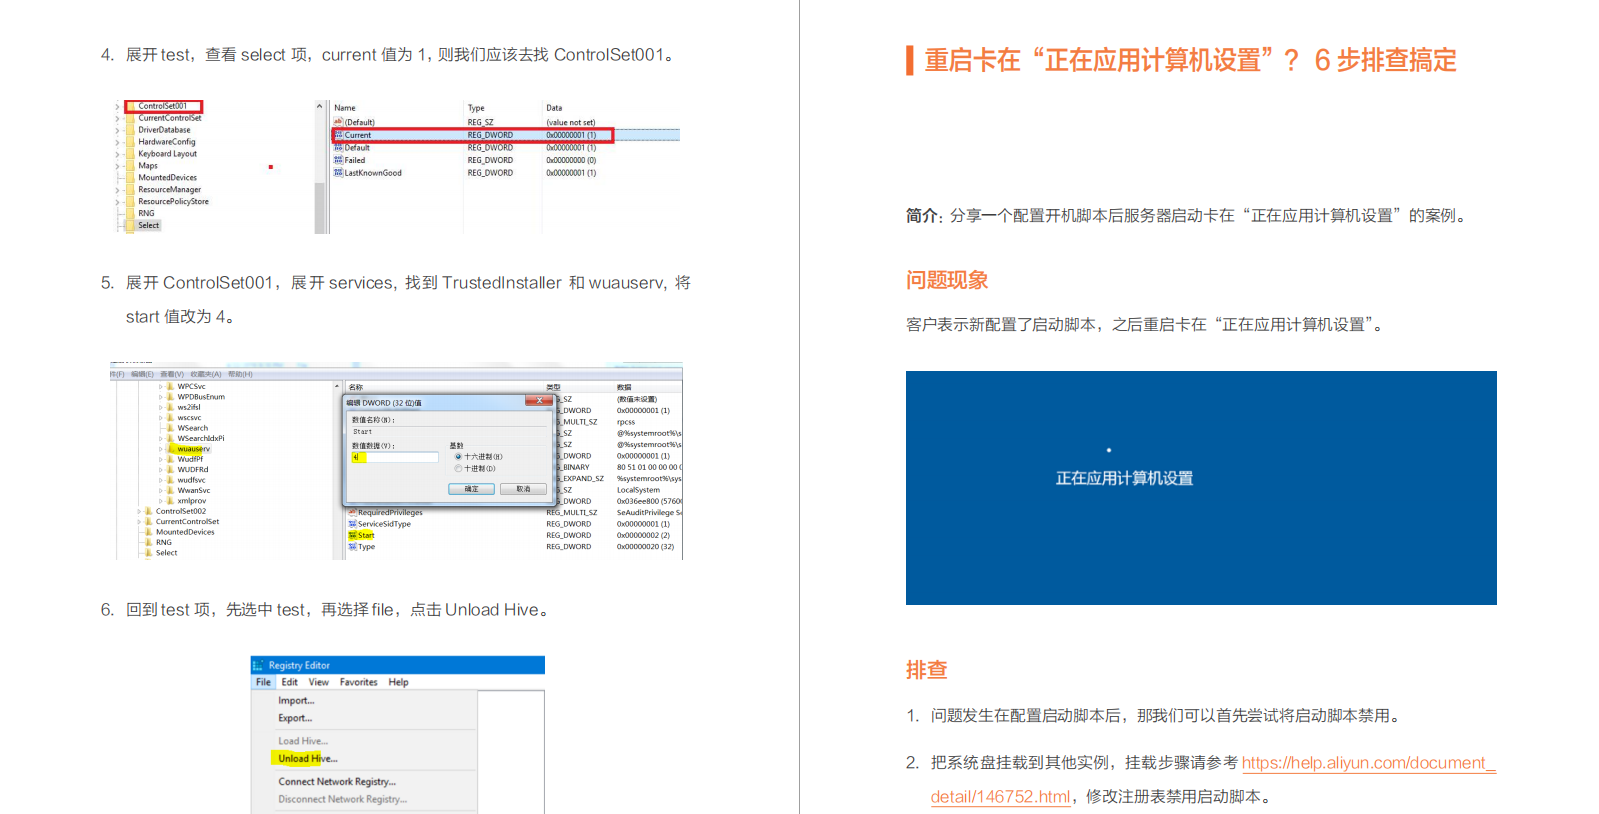Expand the xmlprov tree arrow
Viewport: 1599px width, 814px height.
(160, 501)
